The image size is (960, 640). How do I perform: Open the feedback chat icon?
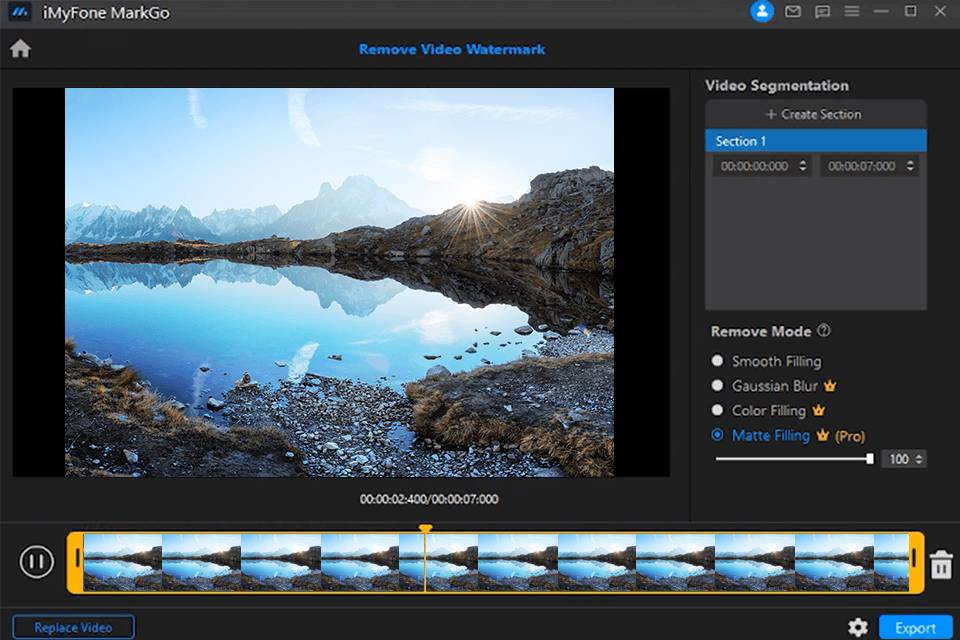[x=823, y=12]
